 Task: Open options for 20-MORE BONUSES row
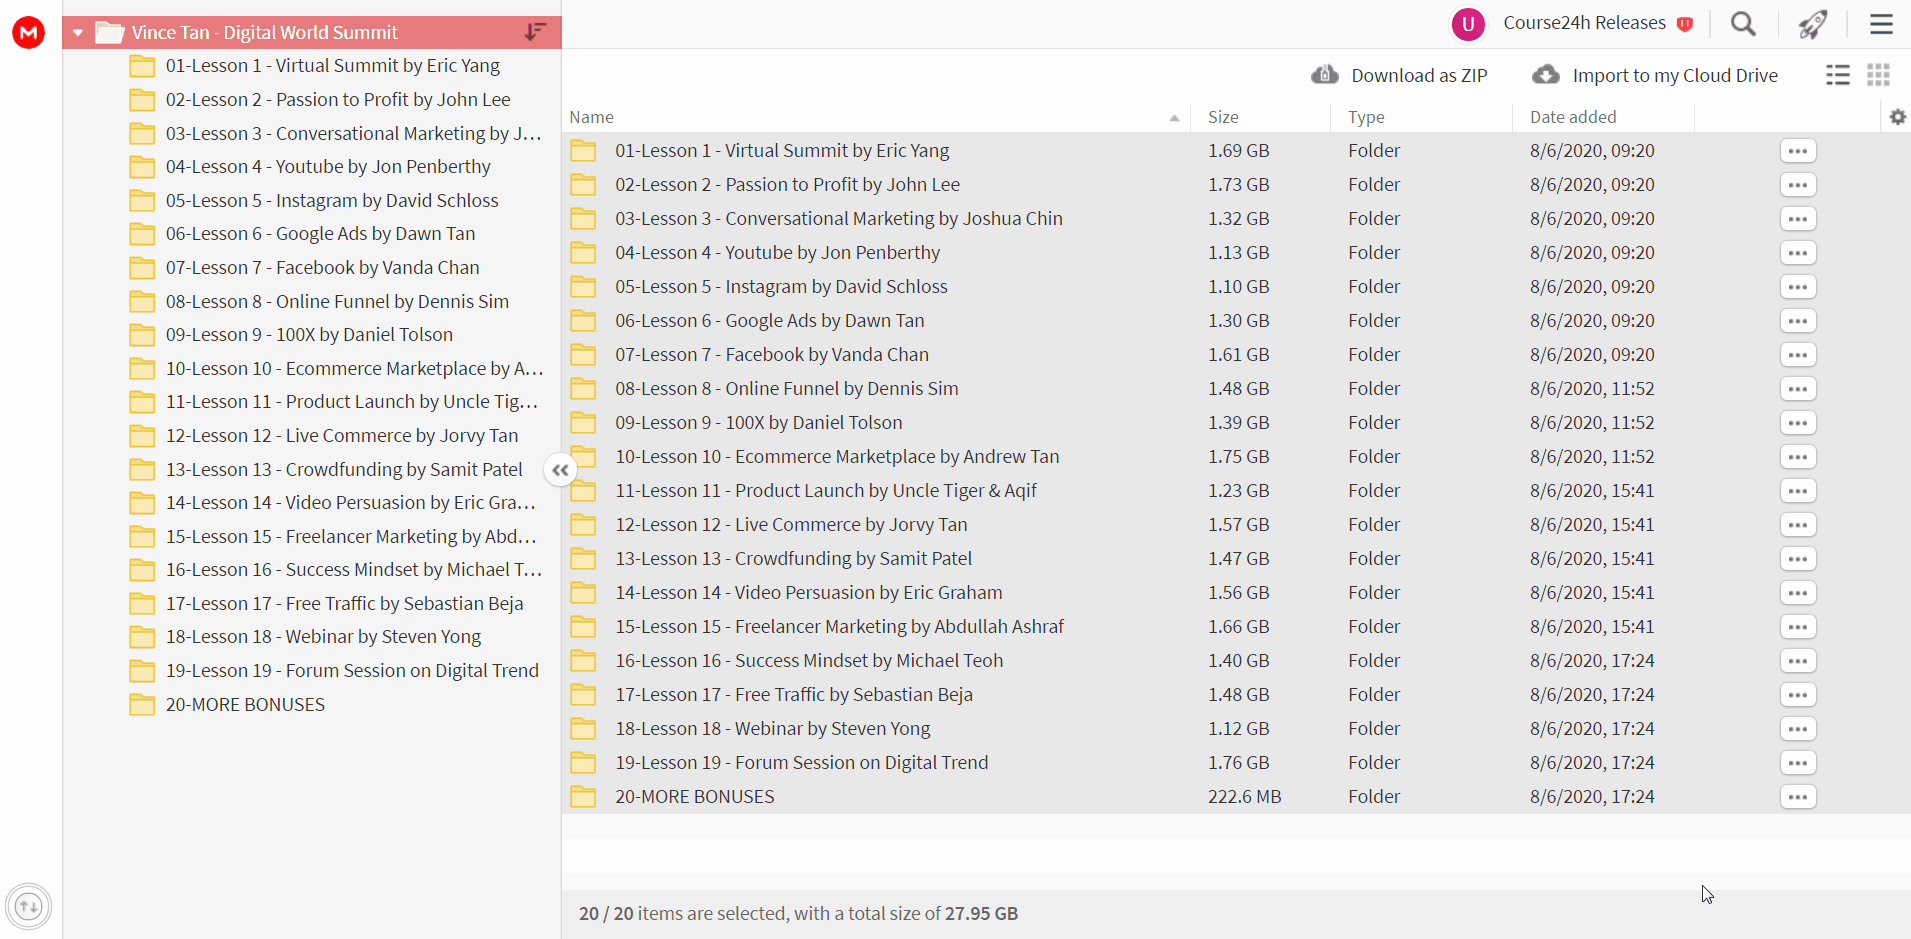1798,797
